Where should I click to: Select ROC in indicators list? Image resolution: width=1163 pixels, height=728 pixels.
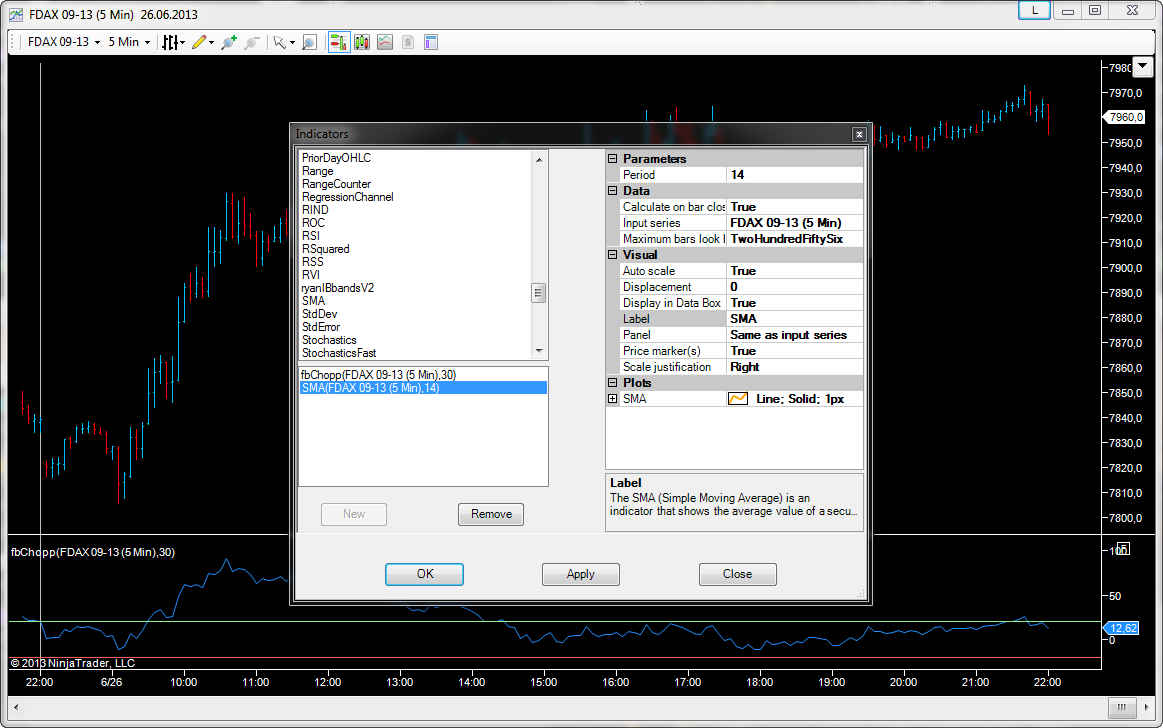pos(313,223)
